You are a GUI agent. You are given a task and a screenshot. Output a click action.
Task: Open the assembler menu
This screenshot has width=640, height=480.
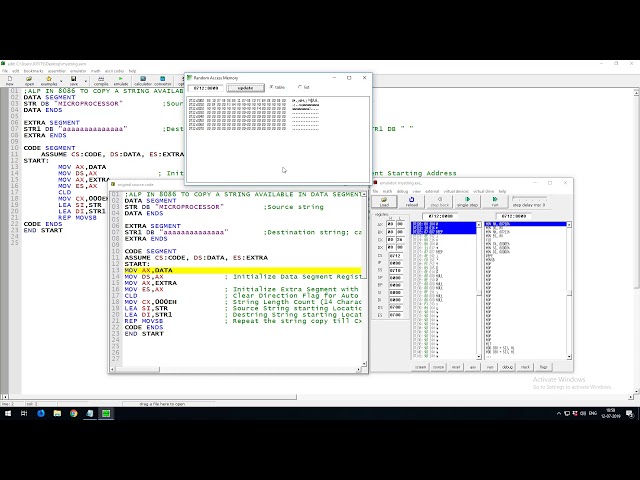point(57,71)
